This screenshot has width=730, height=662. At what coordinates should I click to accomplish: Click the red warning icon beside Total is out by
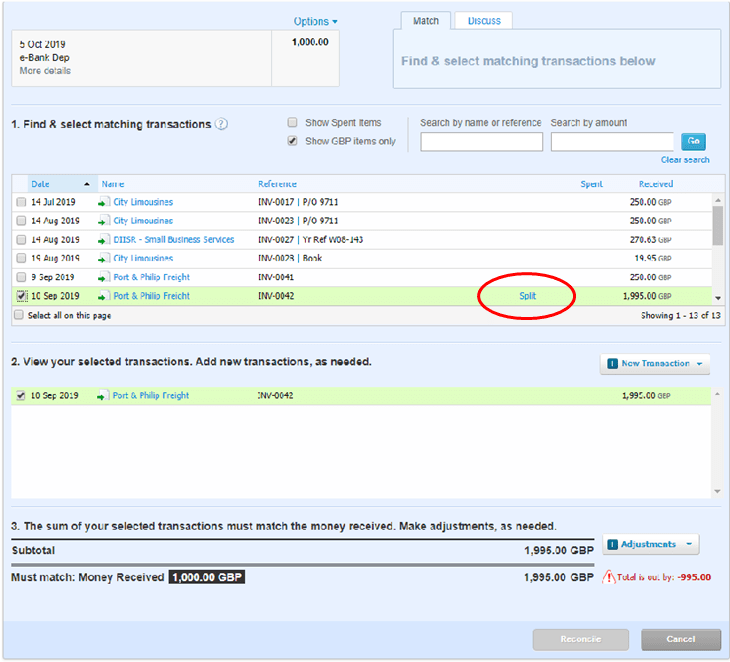608,577
